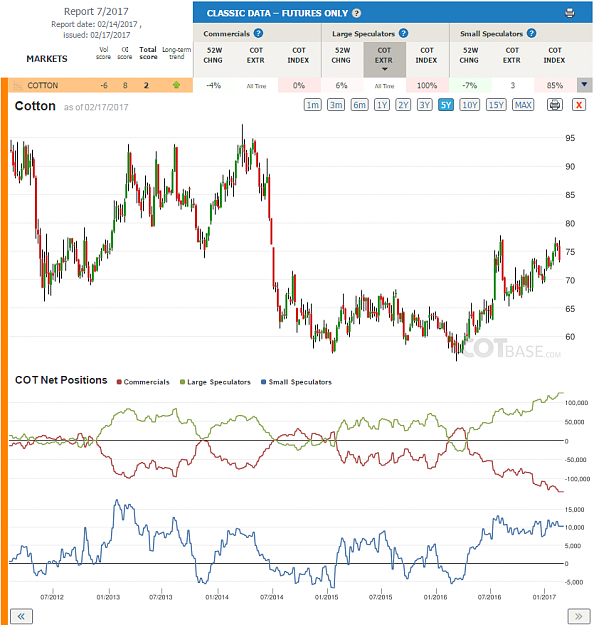Image resolution: width=594 pixels, height=625 pixels.
Task: Open the Commercials help icon
Action: click(258, 33)
